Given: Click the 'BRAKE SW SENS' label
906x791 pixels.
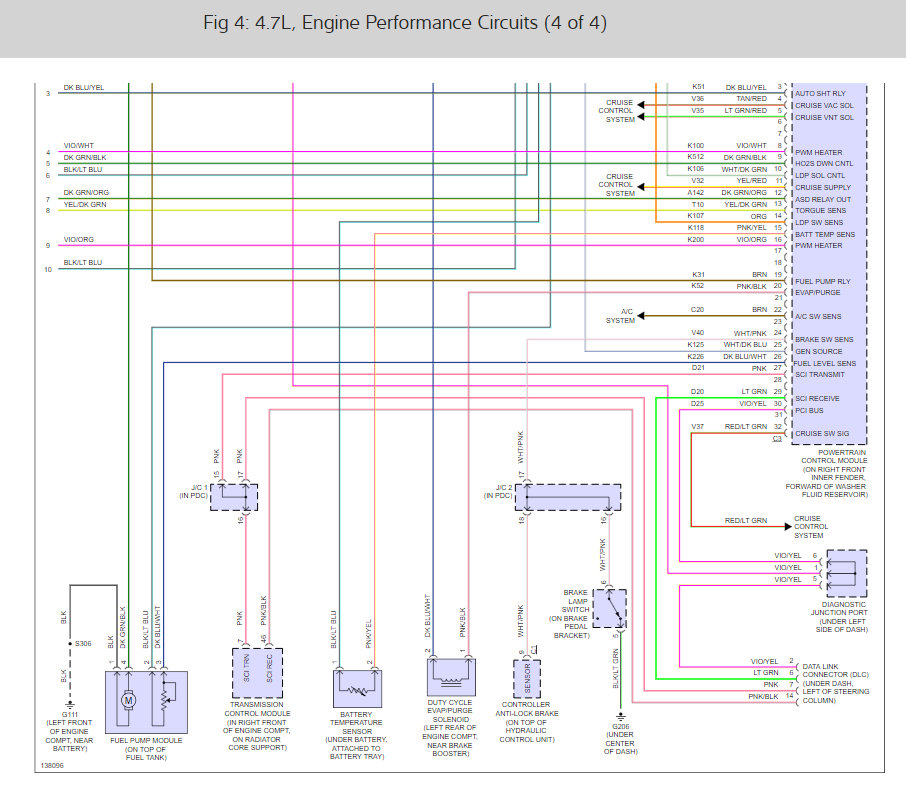Looking at the screenshot, I should tap(824, 340).
